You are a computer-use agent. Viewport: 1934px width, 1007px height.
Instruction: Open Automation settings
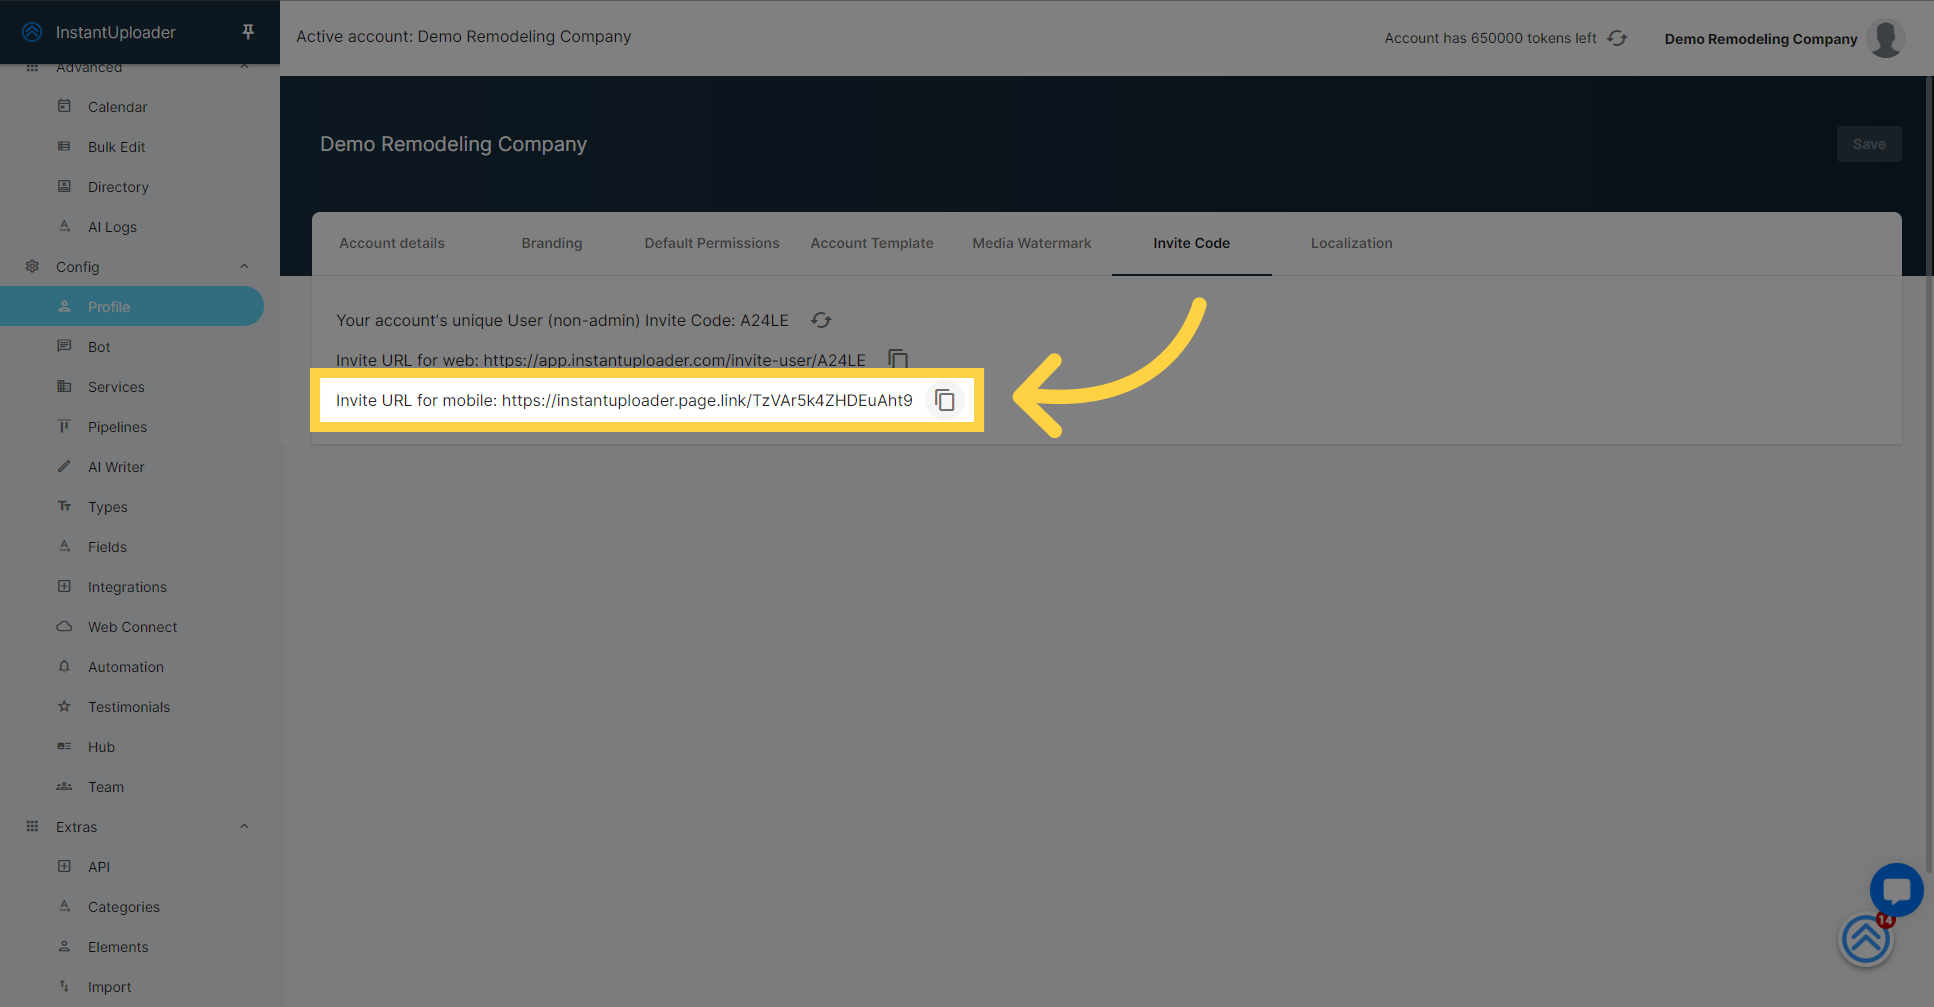(x=132, y=667)
